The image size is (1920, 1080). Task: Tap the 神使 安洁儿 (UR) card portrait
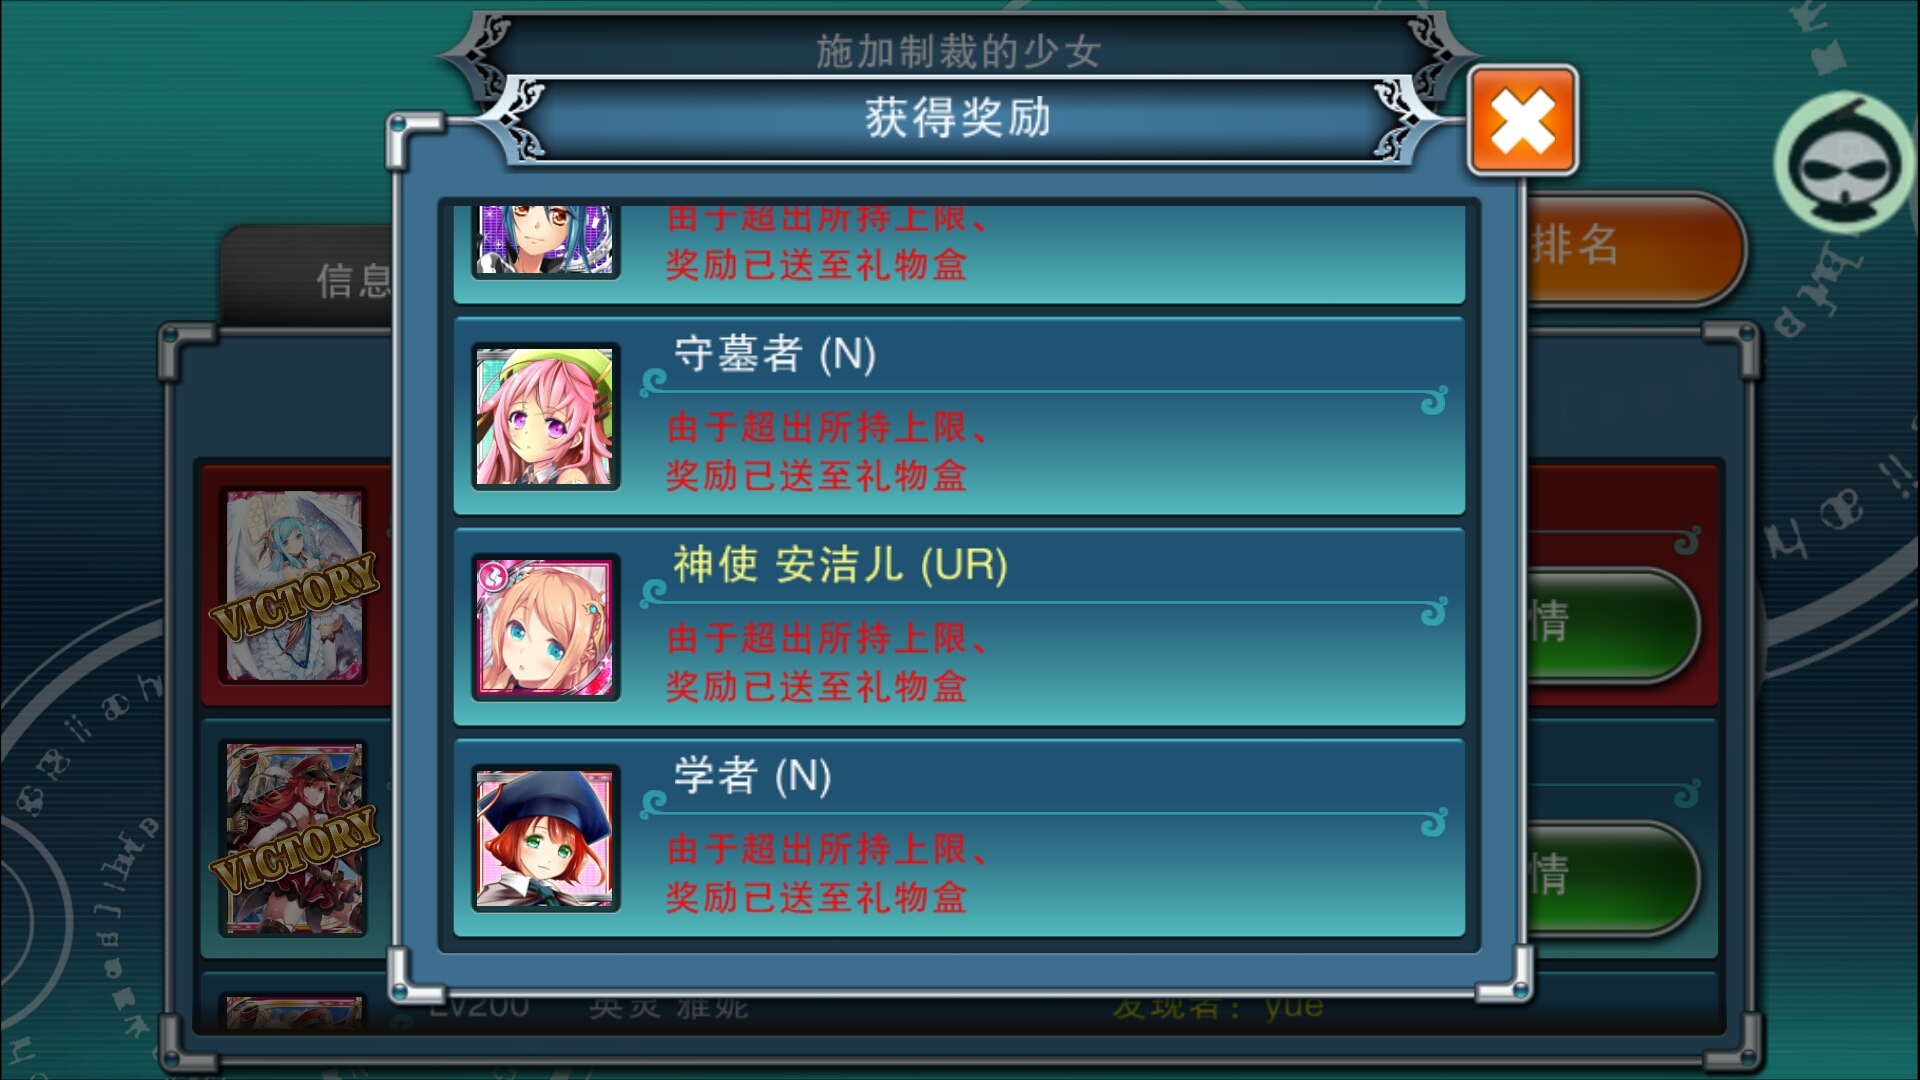tap(545, 627)
